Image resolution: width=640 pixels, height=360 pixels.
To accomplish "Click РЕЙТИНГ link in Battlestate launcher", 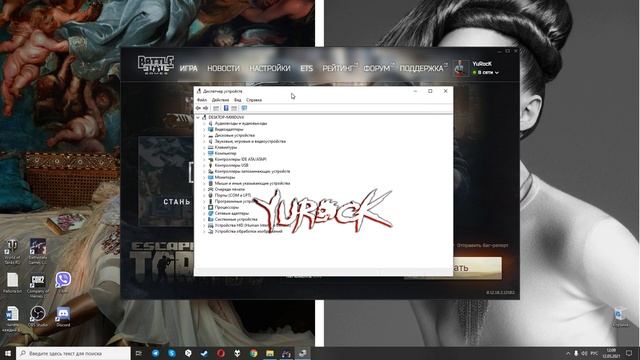I will click(338, 69).
